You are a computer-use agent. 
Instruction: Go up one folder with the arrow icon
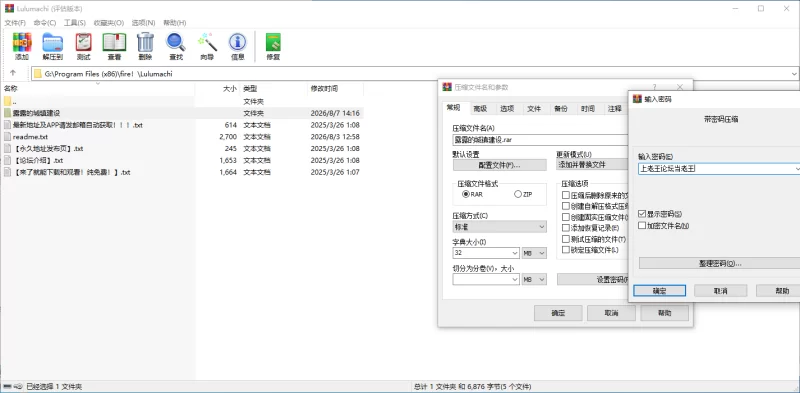13,73
